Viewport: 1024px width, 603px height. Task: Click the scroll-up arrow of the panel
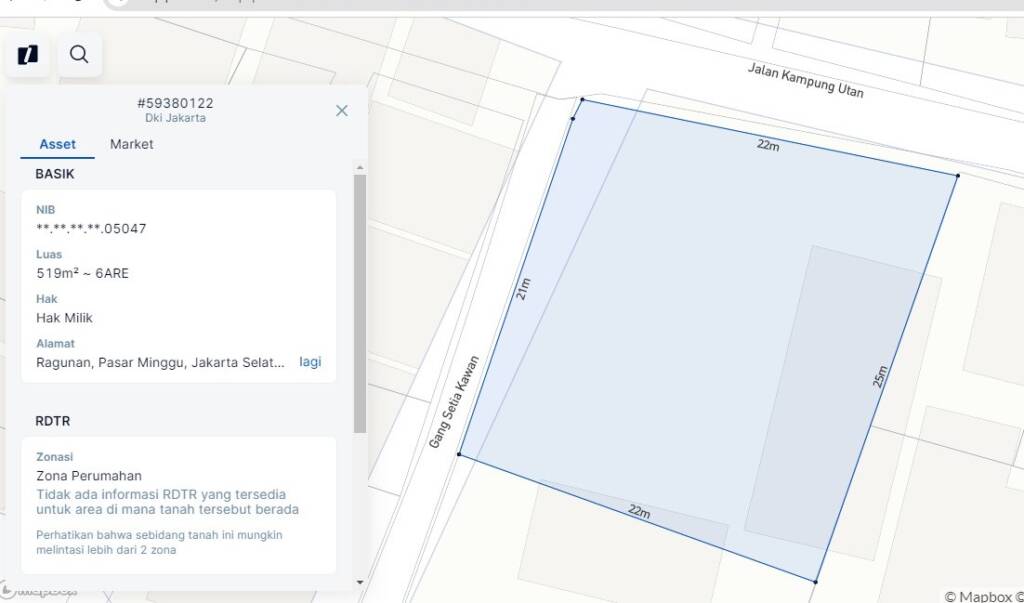coord(360,168)
